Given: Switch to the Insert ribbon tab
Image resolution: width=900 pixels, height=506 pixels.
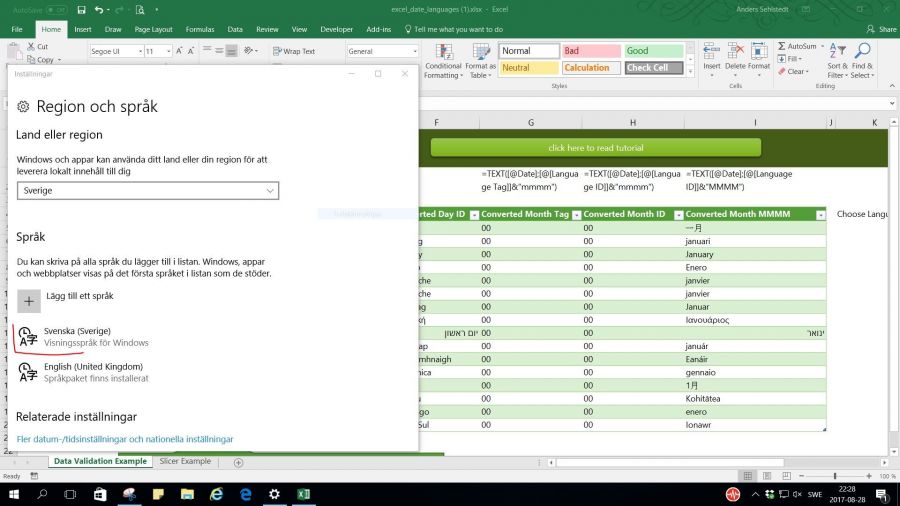Looking at the screenshot, I should tap(83, 29).
